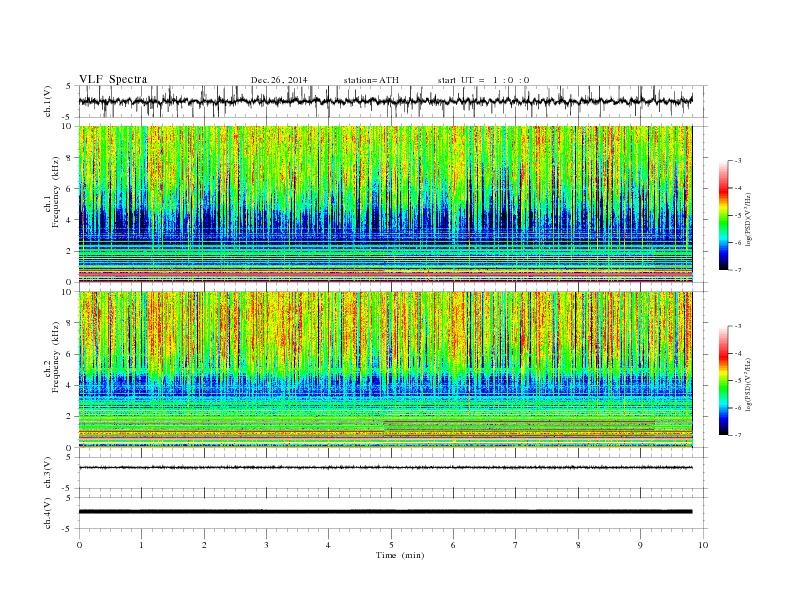The image size is (792, 612).
Task: Click the "ch.1(V)" waveform axis label
Action: click(x=48, y=101)
